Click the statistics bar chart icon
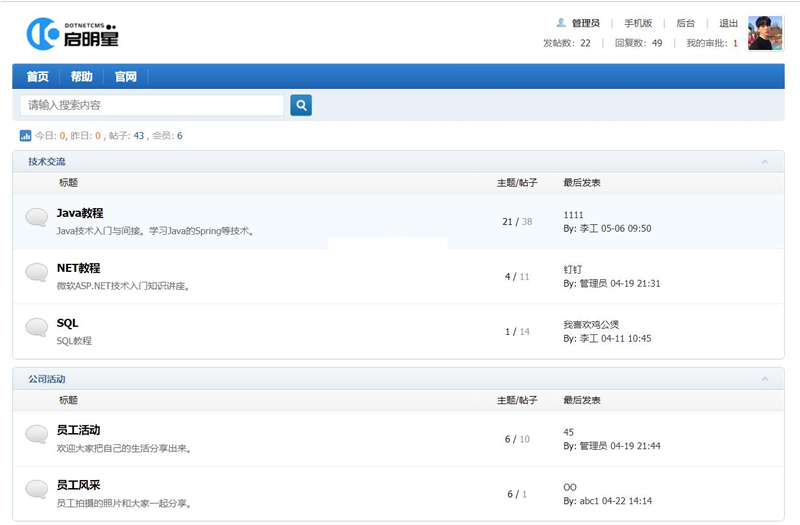This screenshot has width=800, height=525. (x=25, y=135)
